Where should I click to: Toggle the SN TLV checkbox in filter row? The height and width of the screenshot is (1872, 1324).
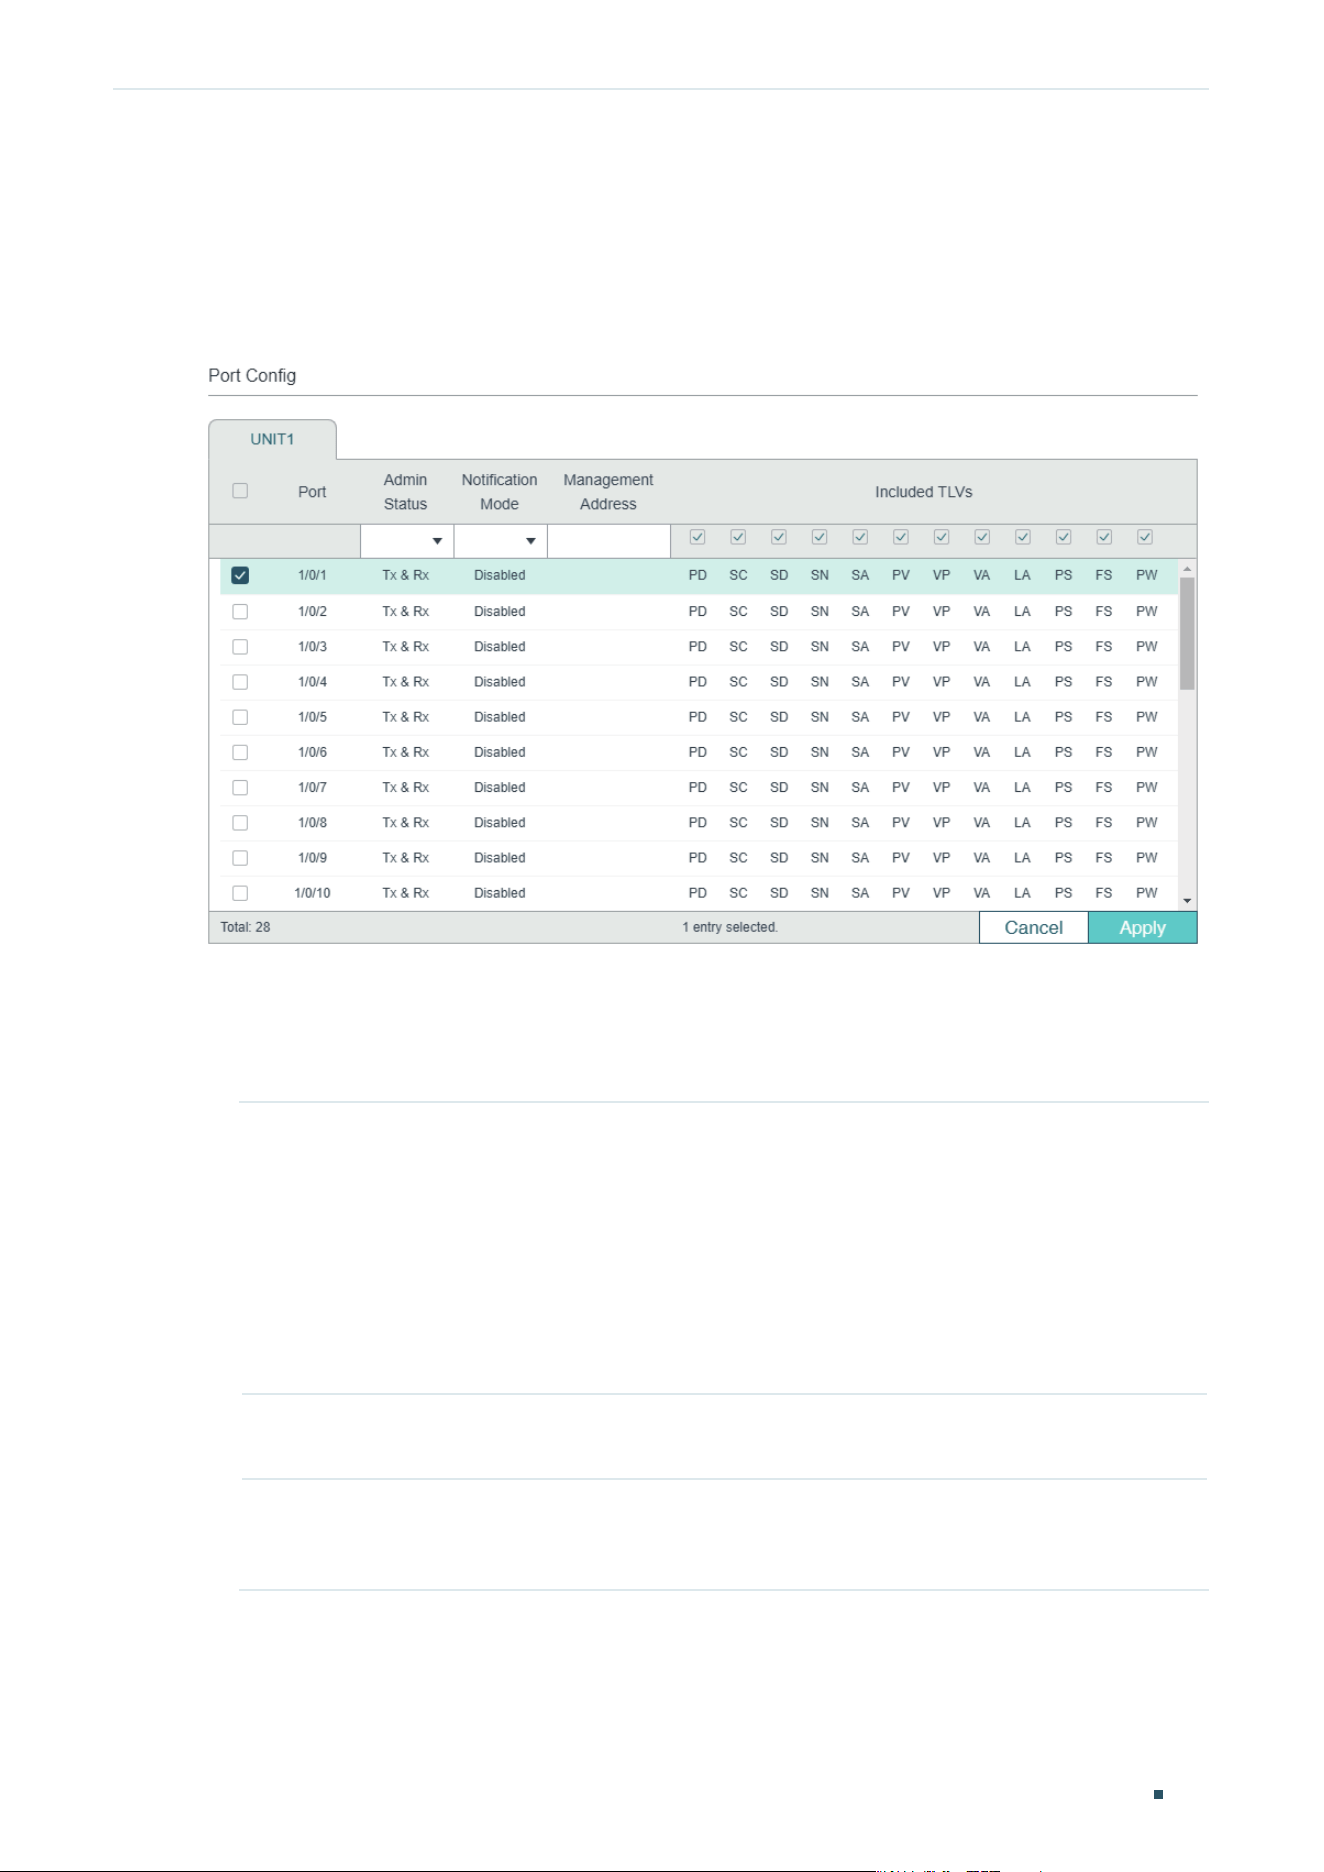[819, 537]
